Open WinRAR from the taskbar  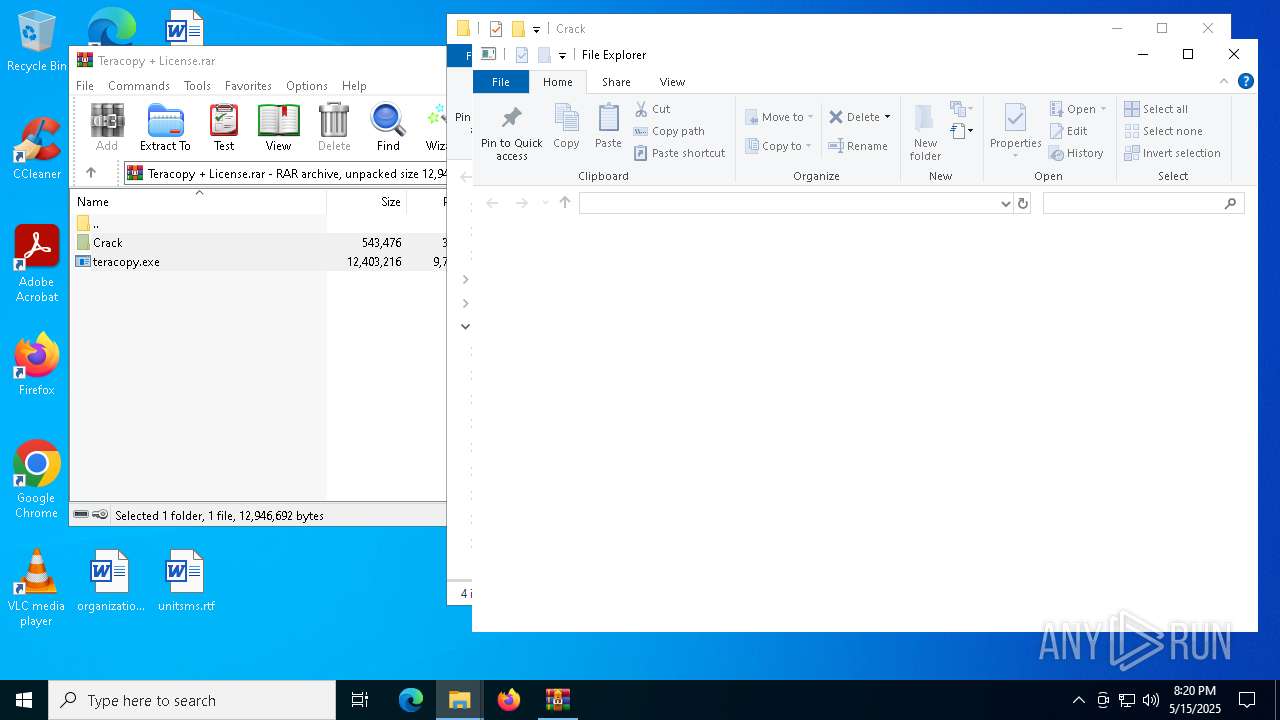557,700
